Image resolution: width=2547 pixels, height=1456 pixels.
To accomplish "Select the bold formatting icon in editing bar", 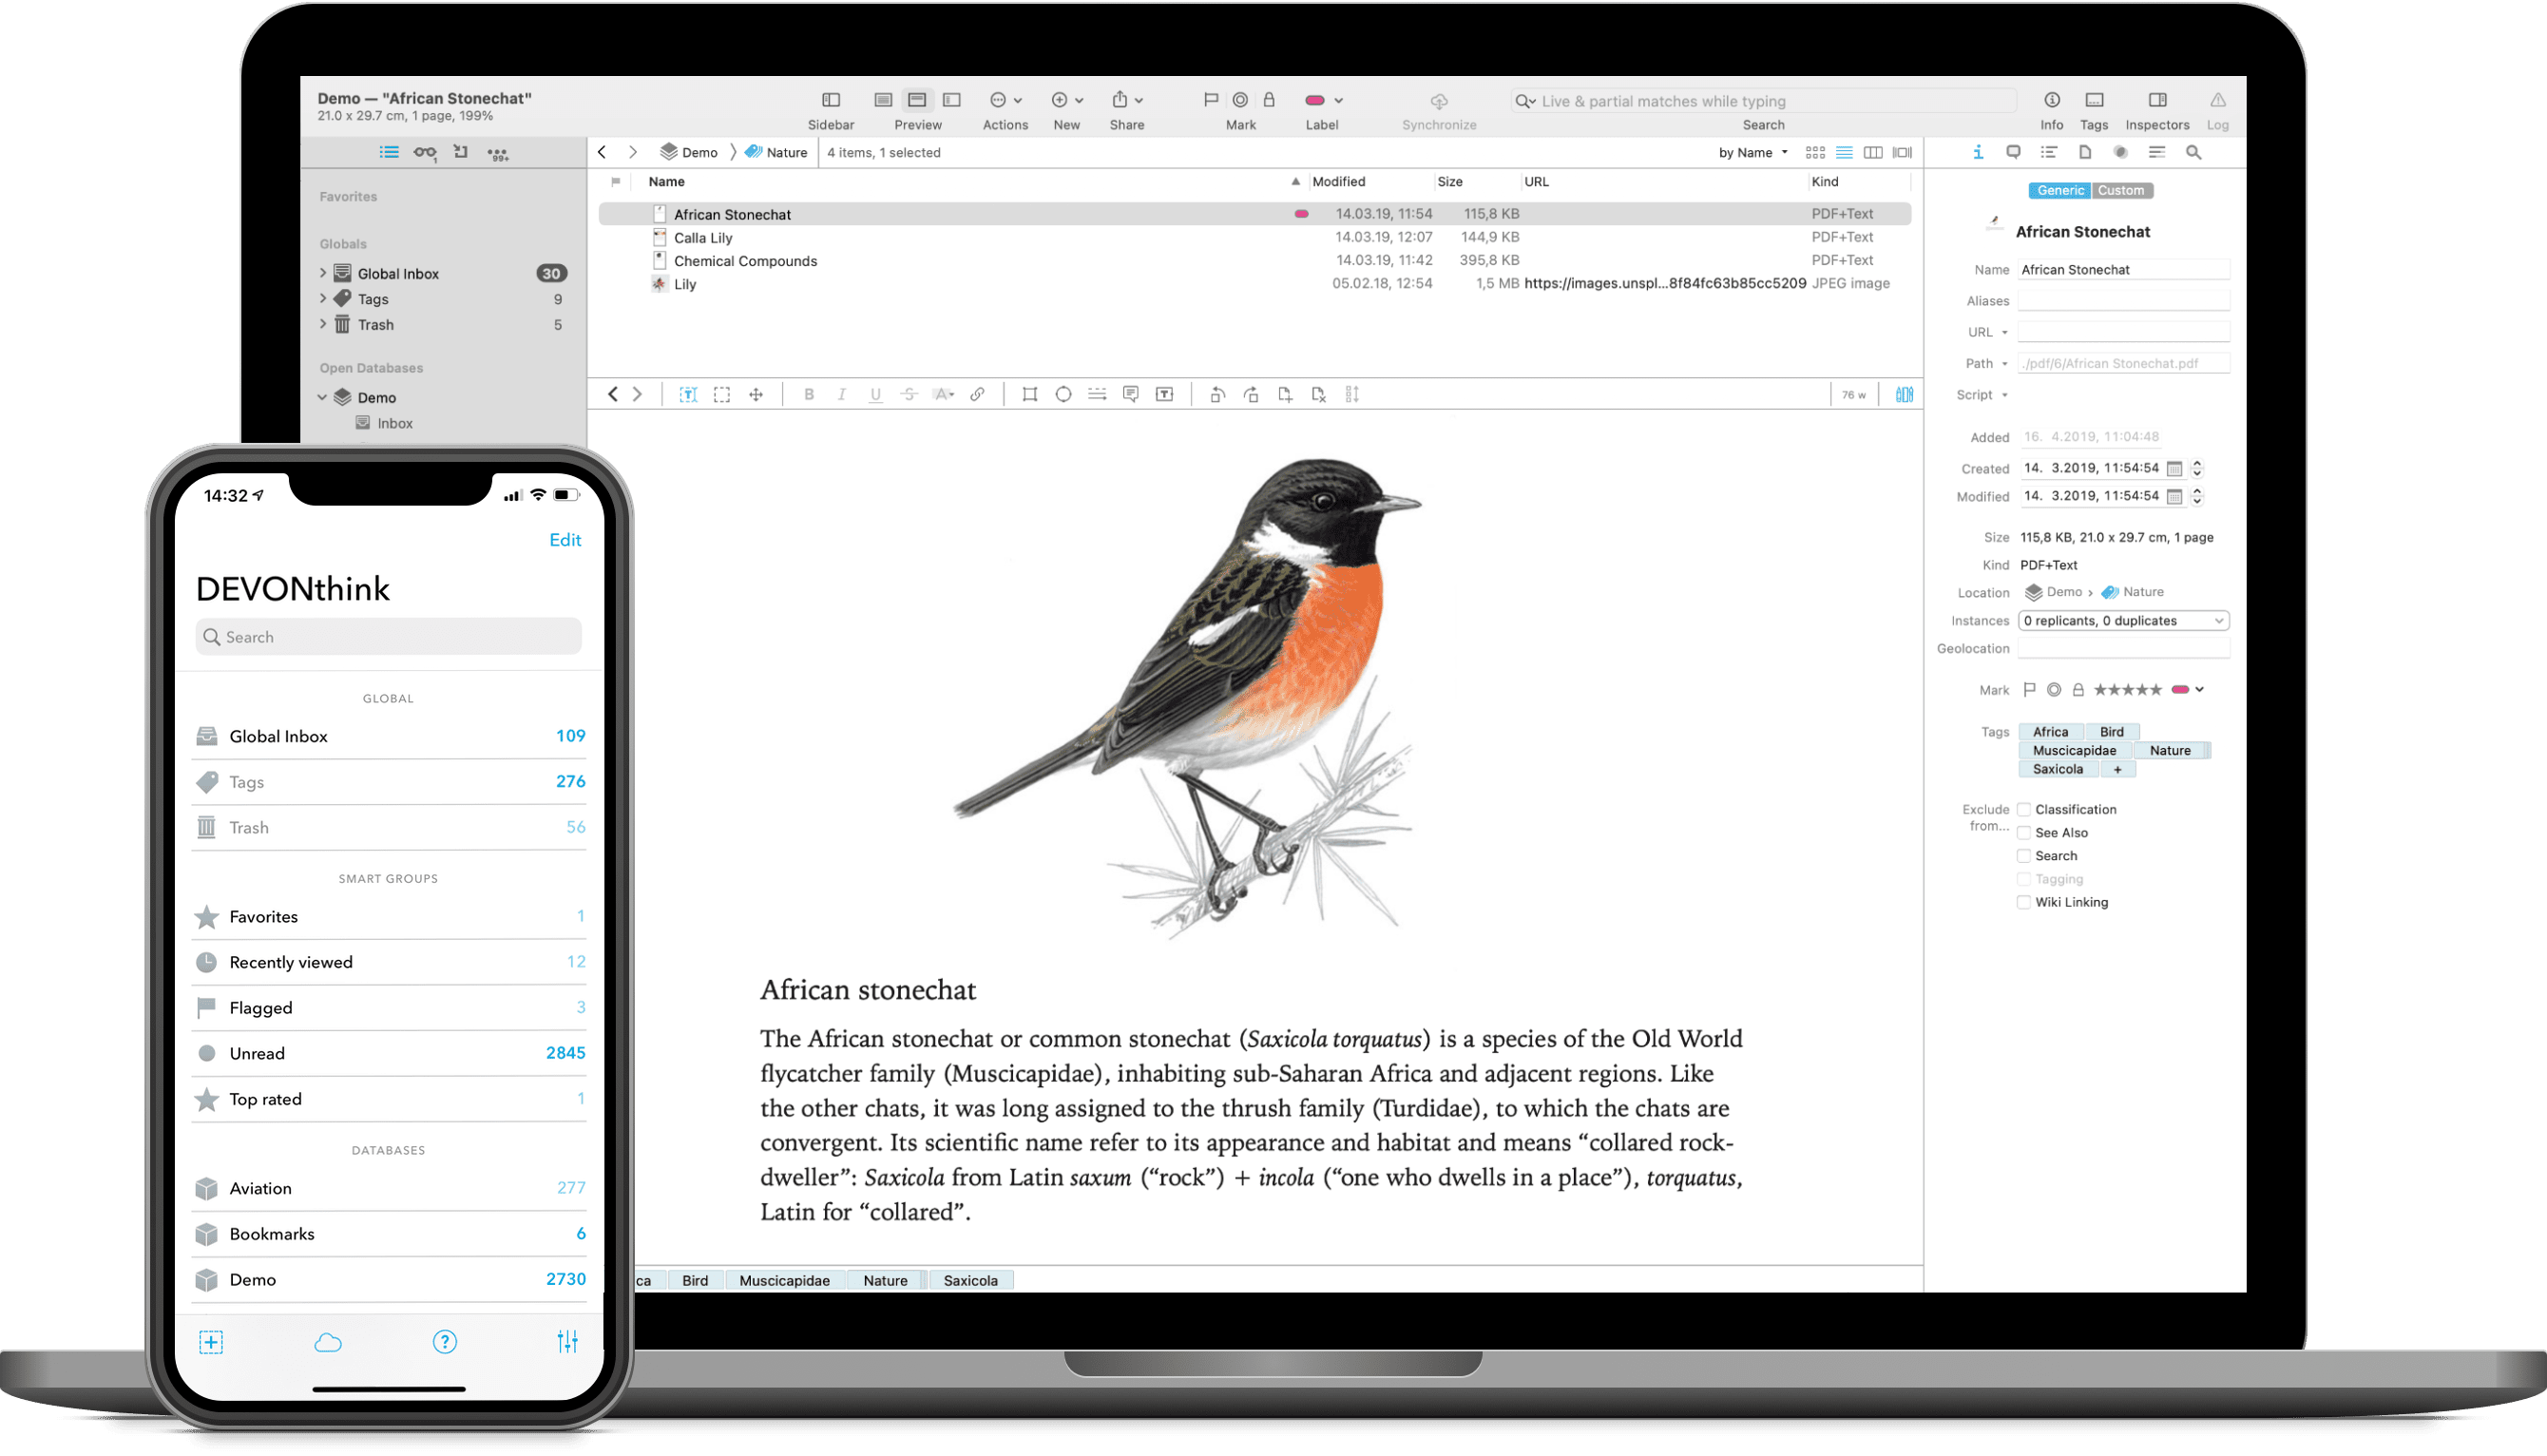I will tap(808, 395).
